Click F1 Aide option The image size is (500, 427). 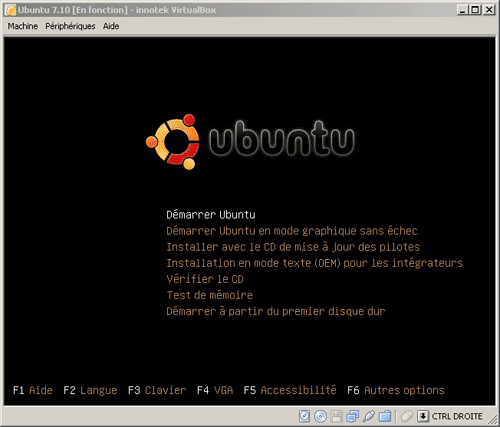33,390
